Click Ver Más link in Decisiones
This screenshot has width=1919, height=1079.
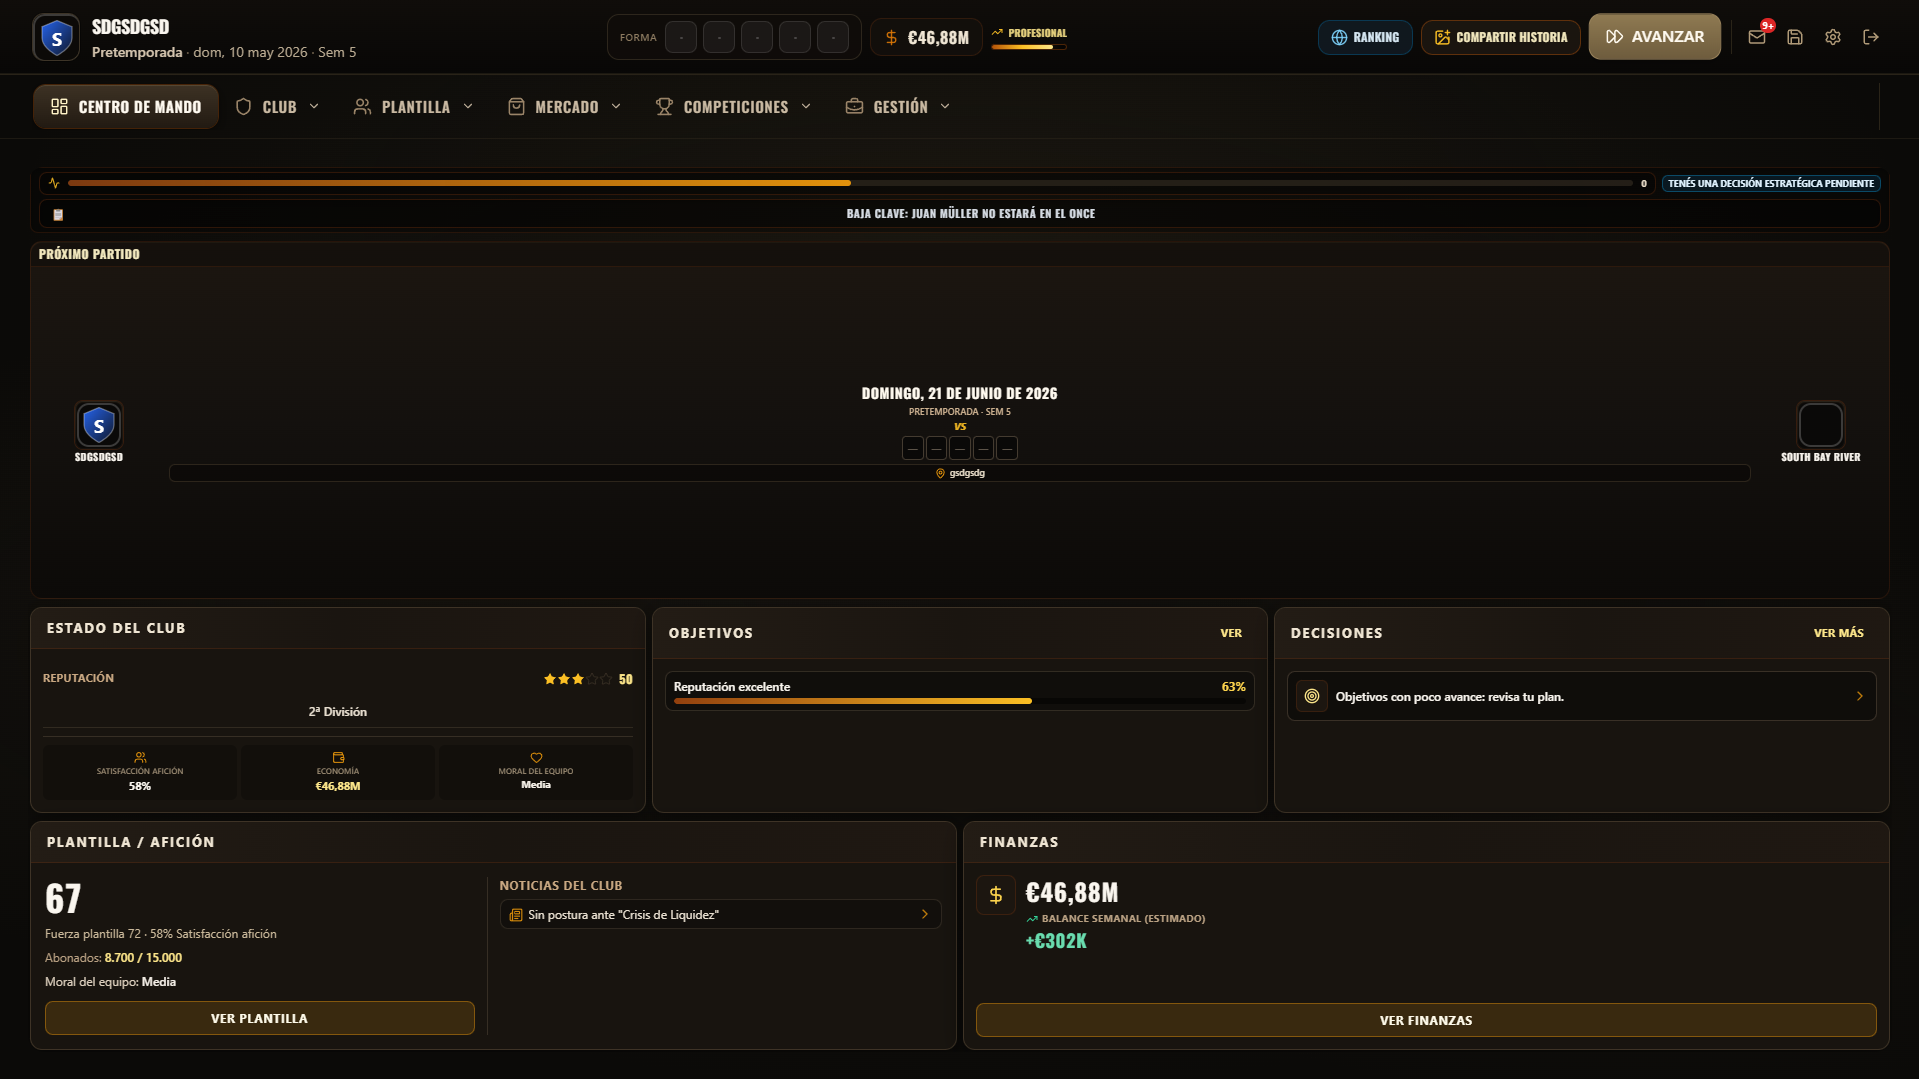coord(1838,633)
